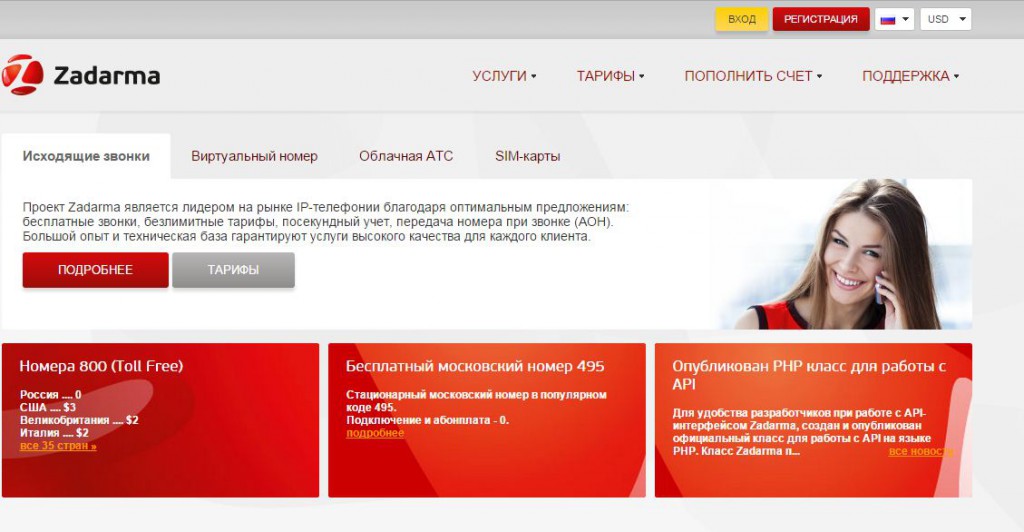Image resolution: width=1024 pixels, height=532 pixels.
Task: Open the ПОДДЕРЖКА menu
Action: (910, 76)
